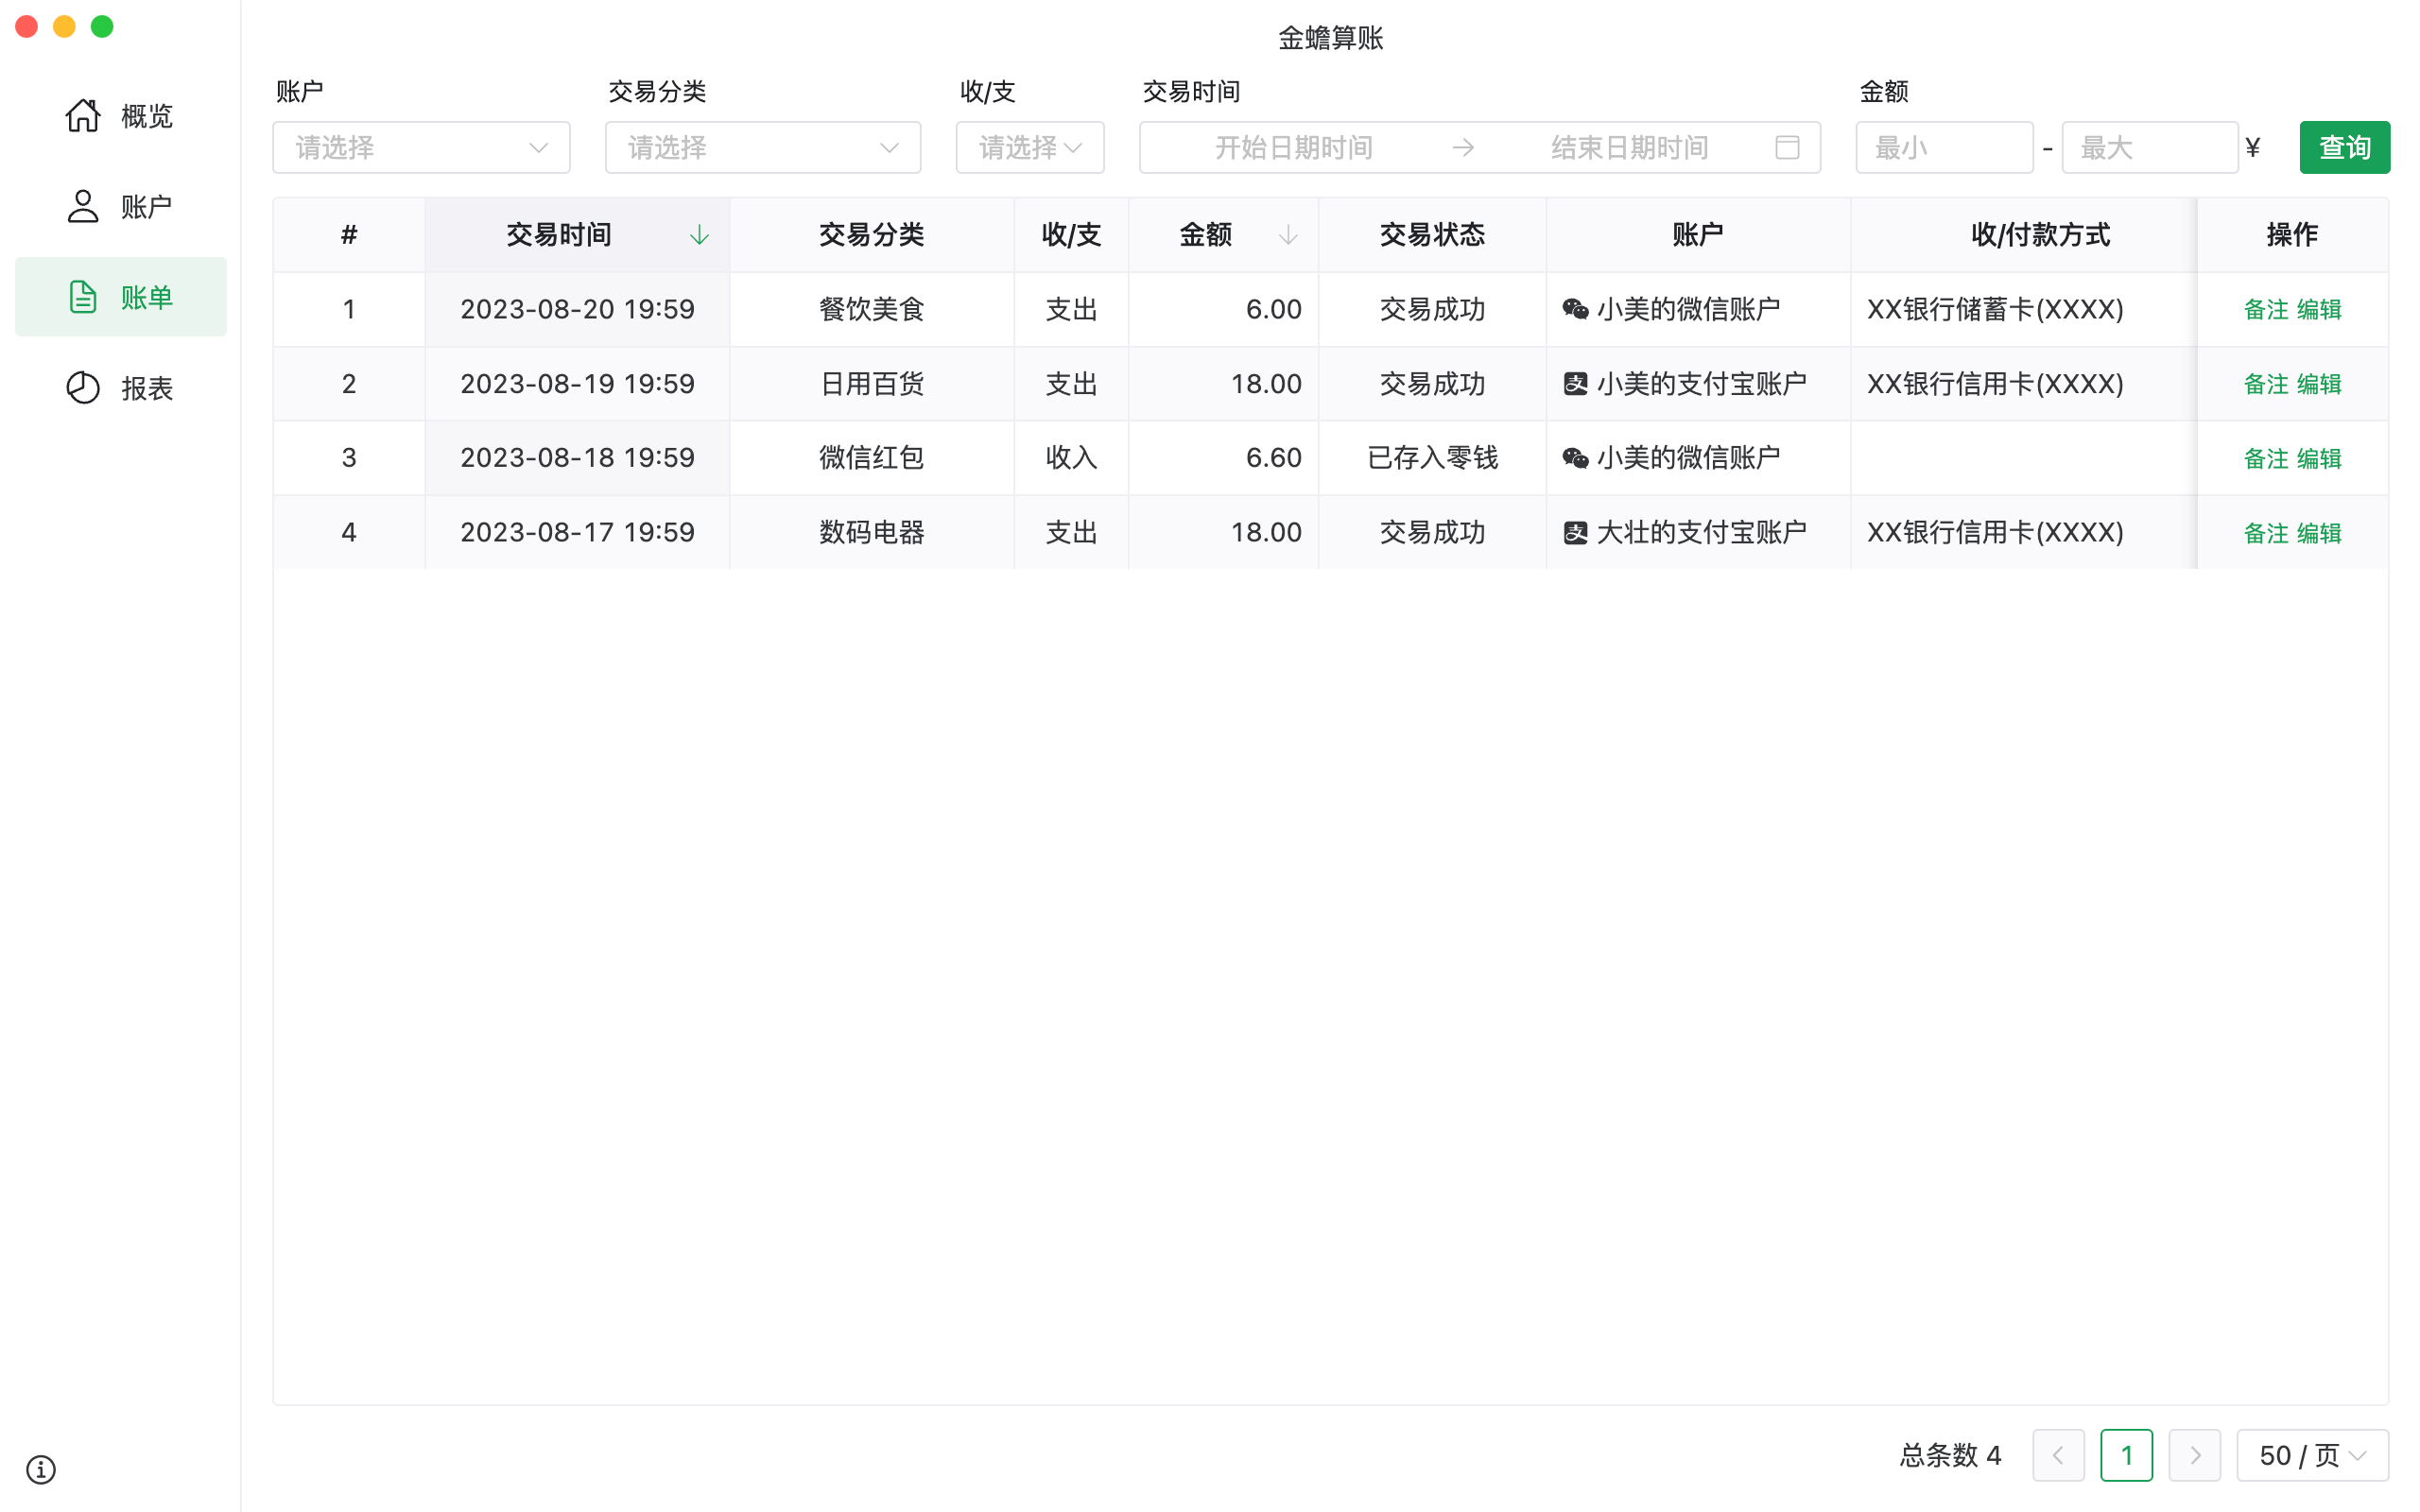
Task: Toggle sort arrow in 交易时间 column header
Action: [x=699, y=235]
